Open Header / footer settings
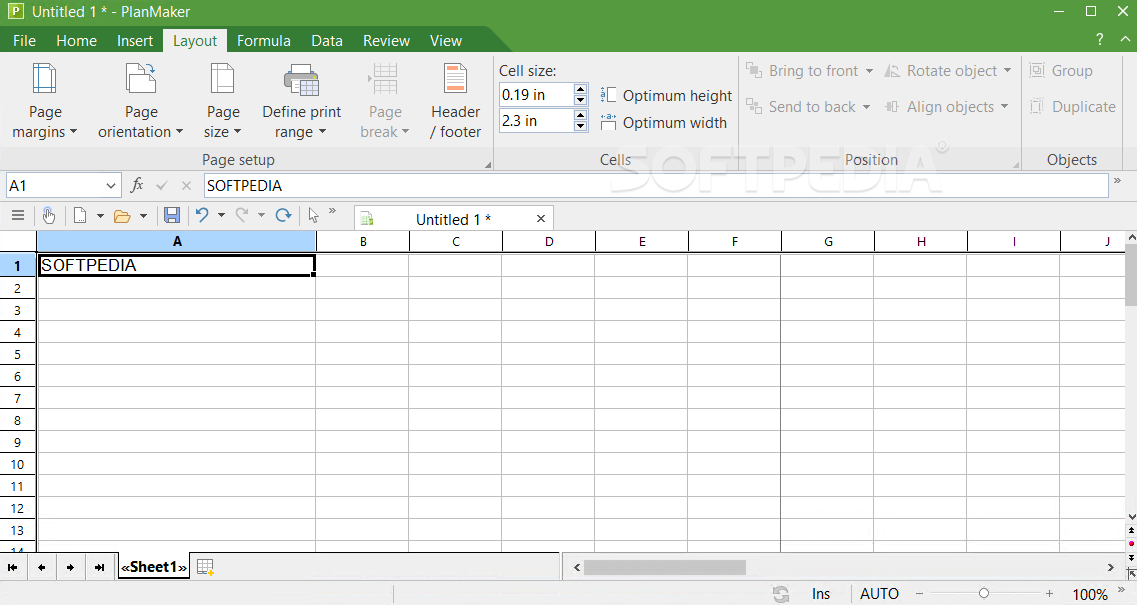1137x605 pixels. 455,101
